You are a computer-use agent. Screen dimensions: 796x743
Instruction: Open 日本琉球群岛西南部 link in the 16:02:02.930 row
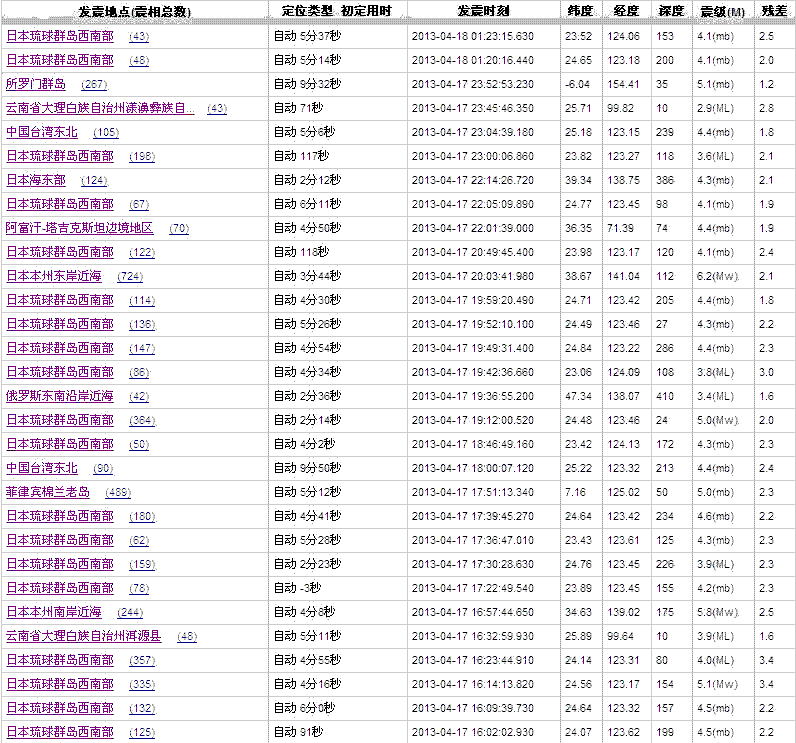(x=60, y=732)
